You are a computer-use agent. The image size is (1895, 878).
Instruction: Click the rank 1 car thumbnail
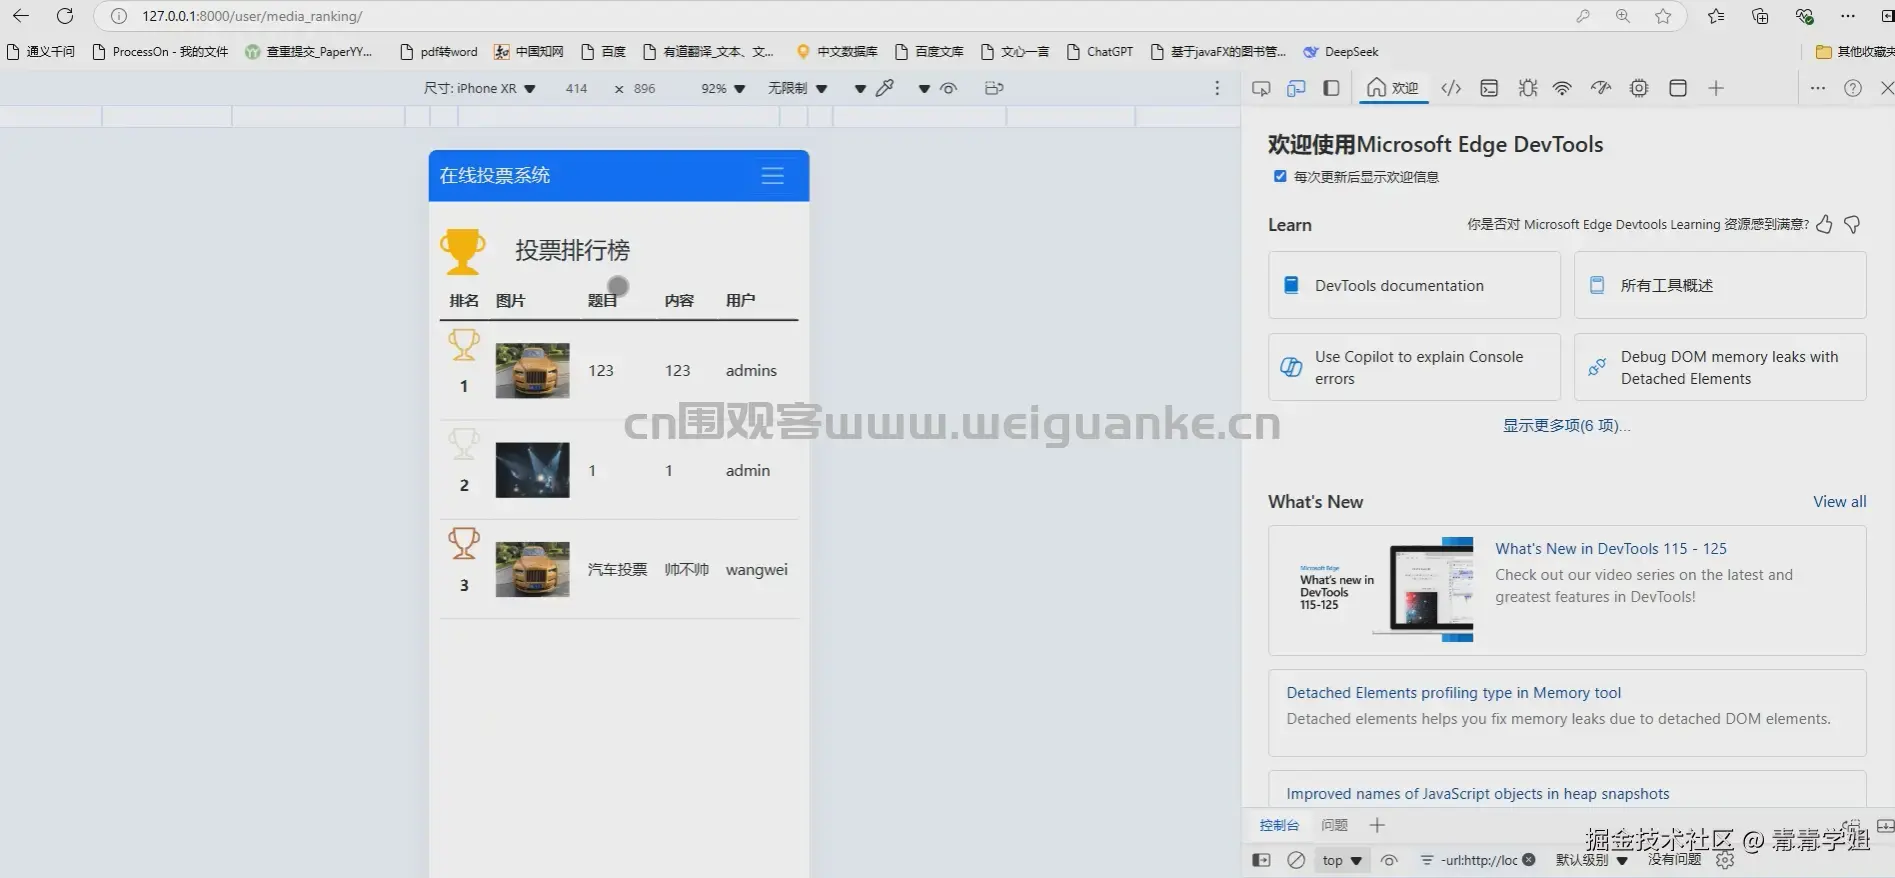[532, 371]
